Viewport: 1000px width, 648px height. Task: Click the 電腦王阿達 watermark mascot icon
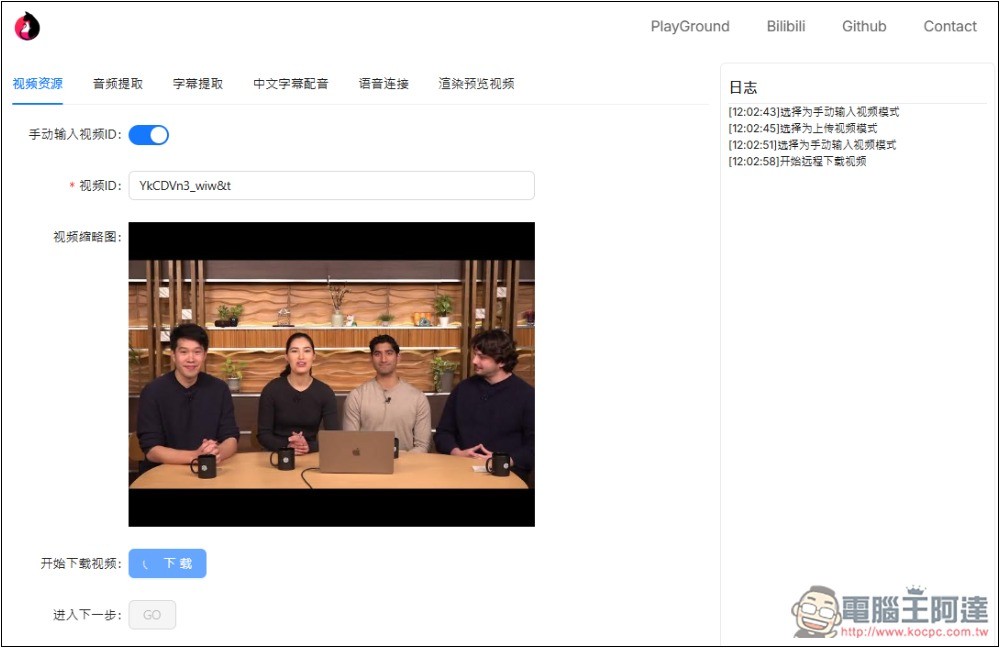pyautogui.click(x=815, y=611)
